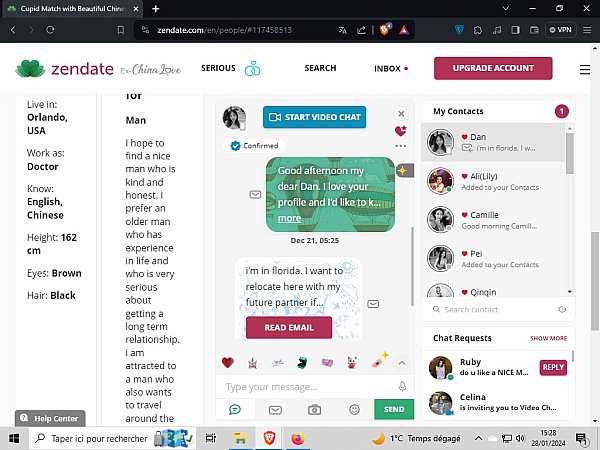Click Show More in Chat Requests
The image size is (600, 450).
[x=548, y=338]
